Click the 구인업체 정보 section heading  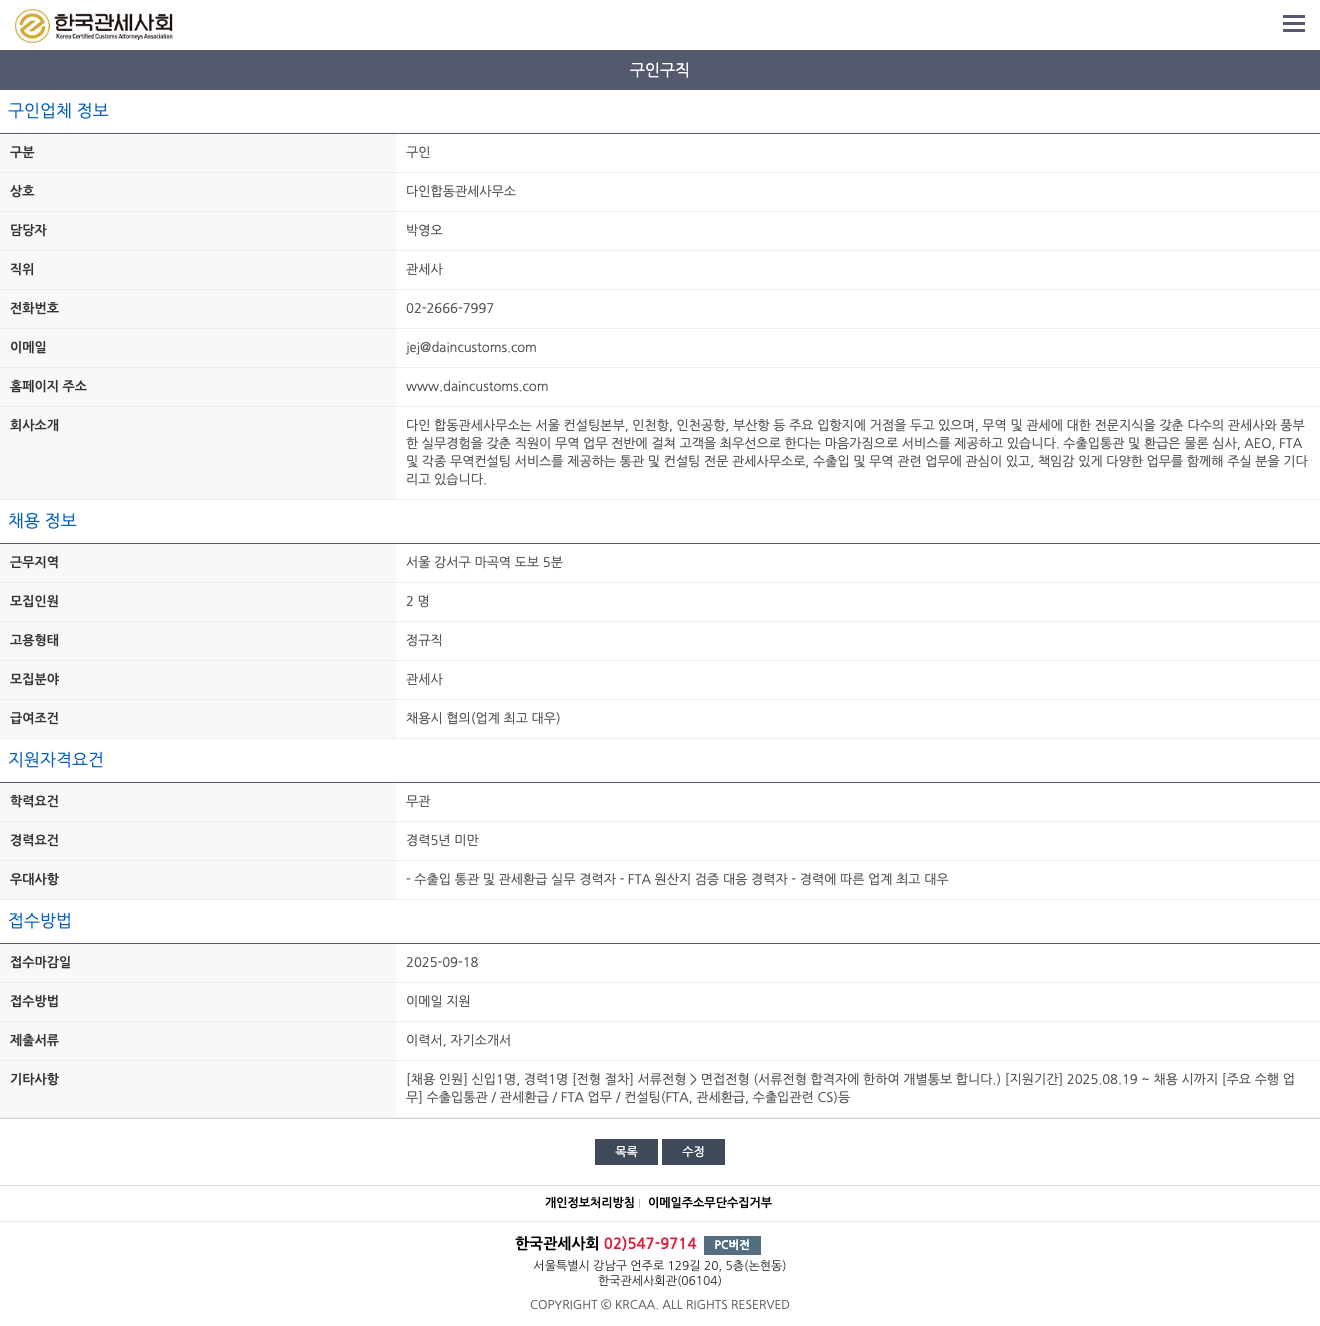58,111
